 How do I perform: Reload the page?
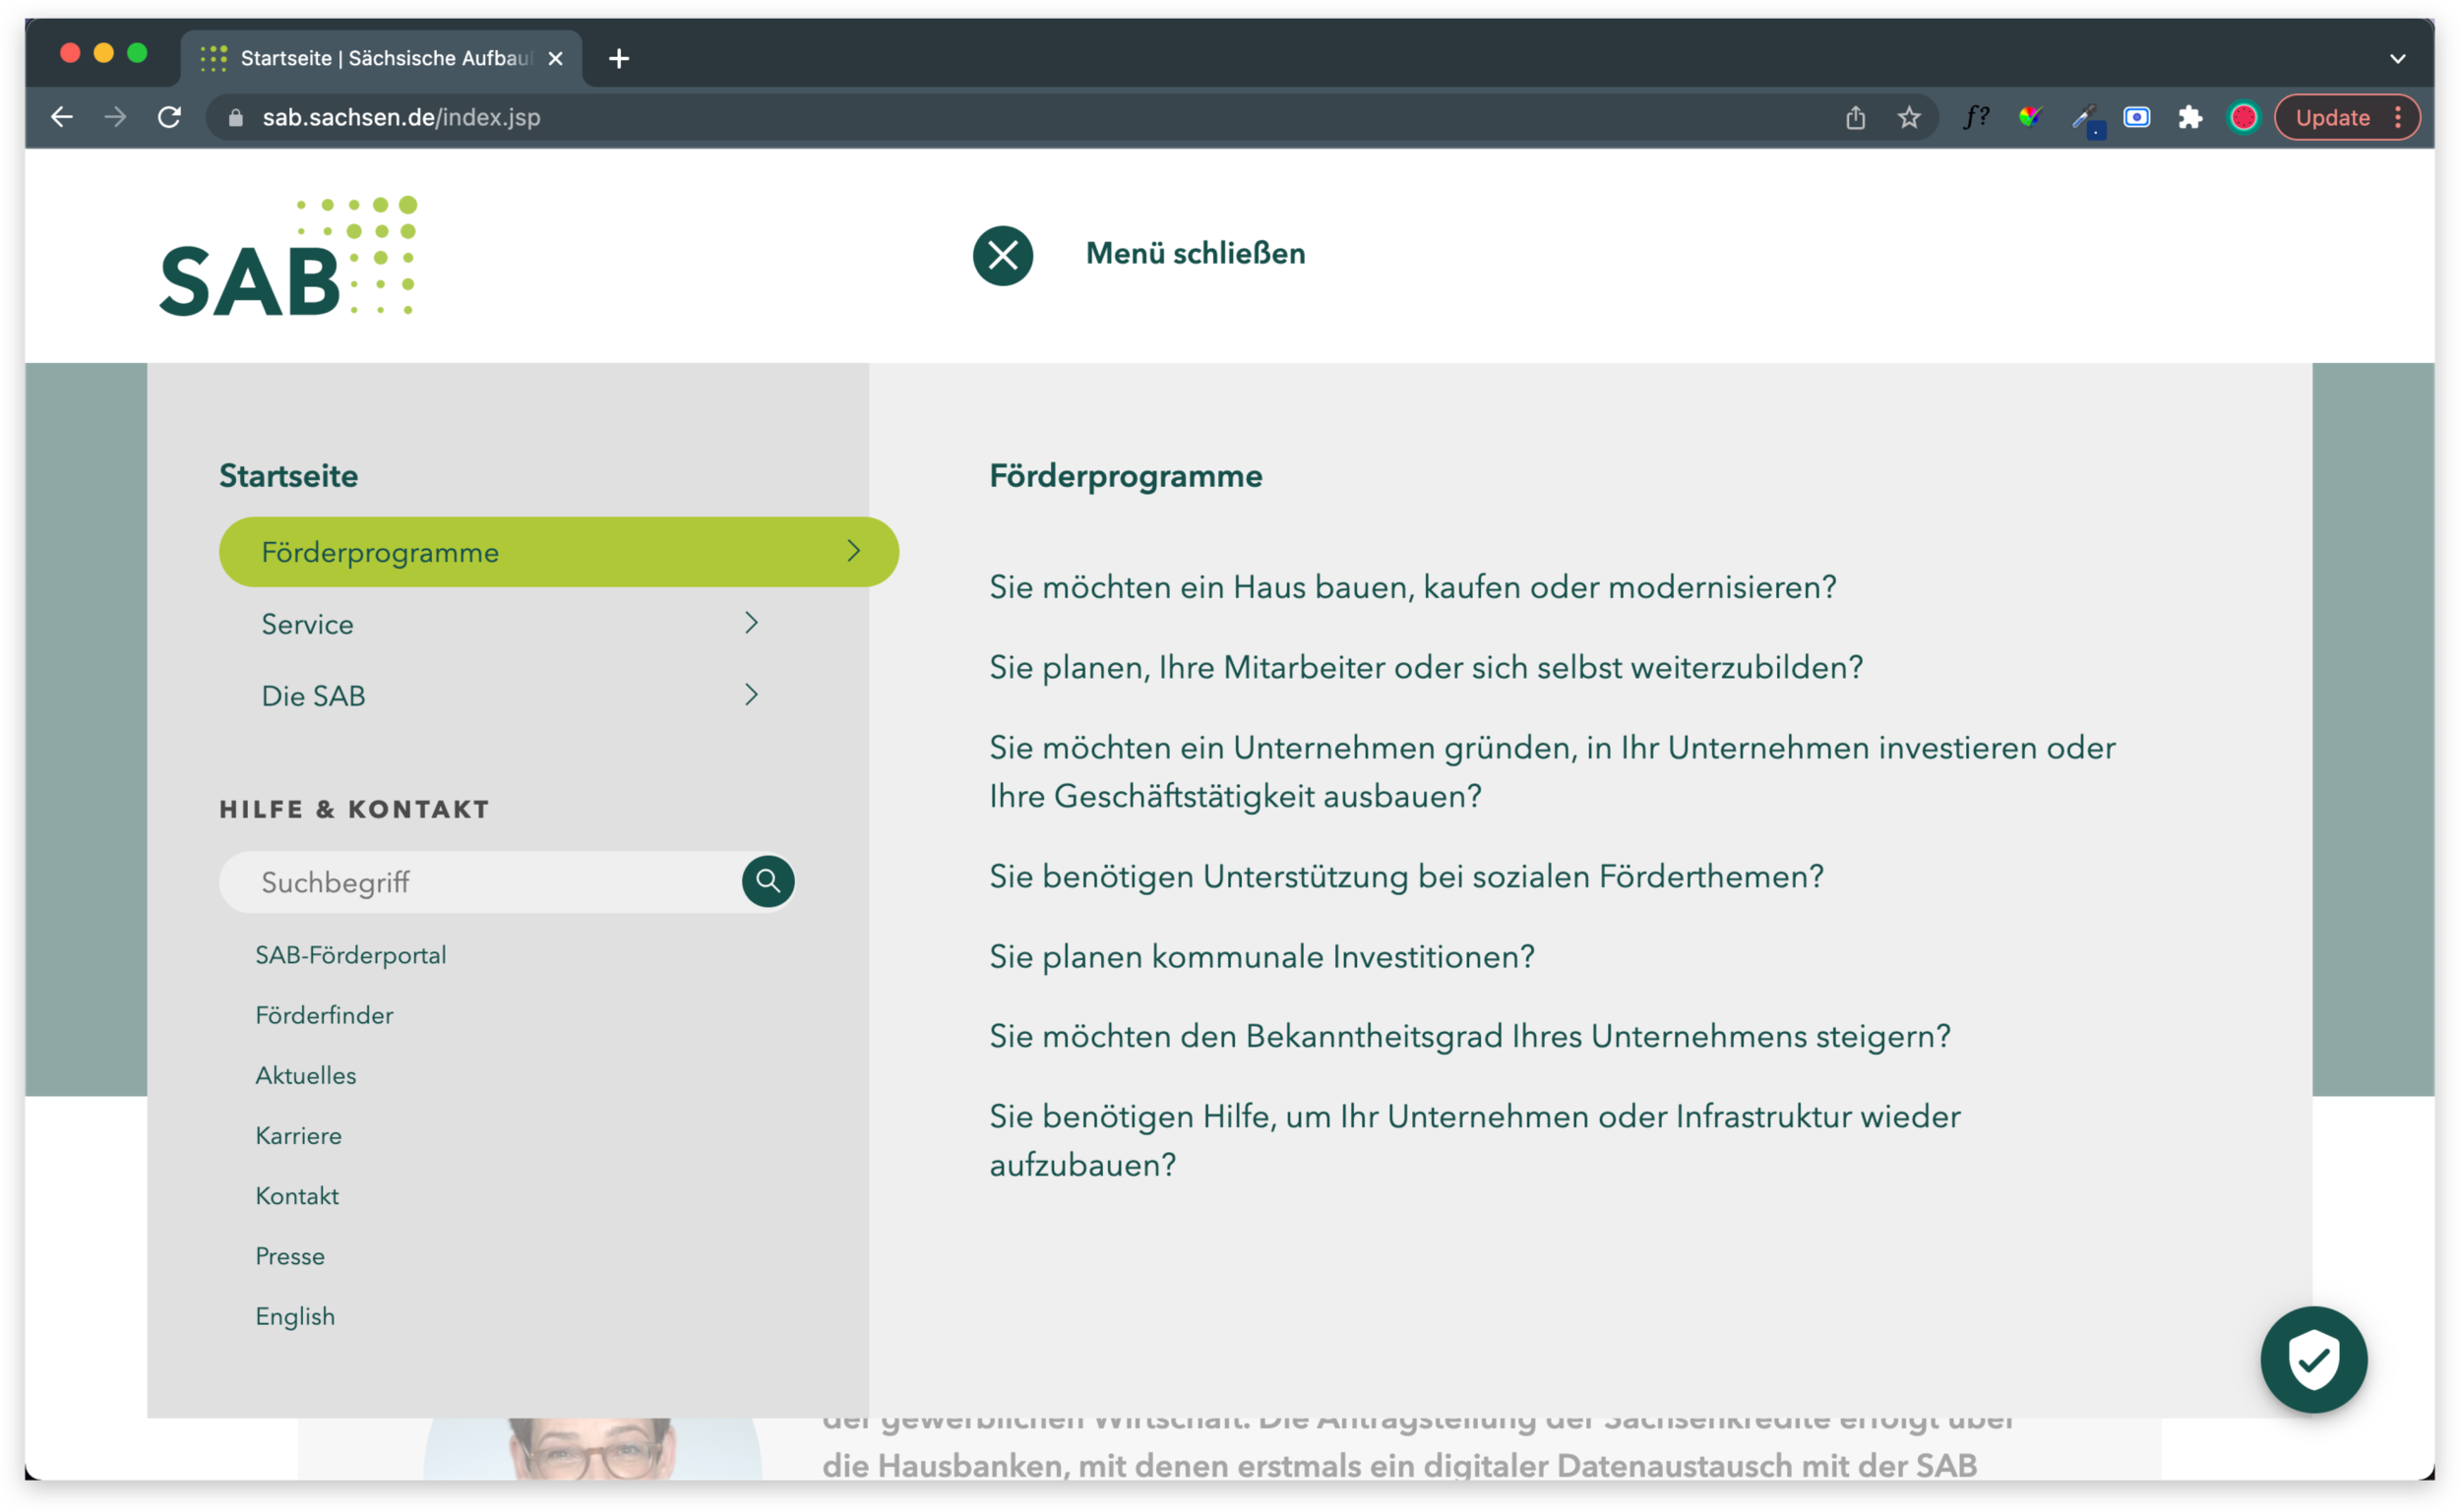(169, 117)
